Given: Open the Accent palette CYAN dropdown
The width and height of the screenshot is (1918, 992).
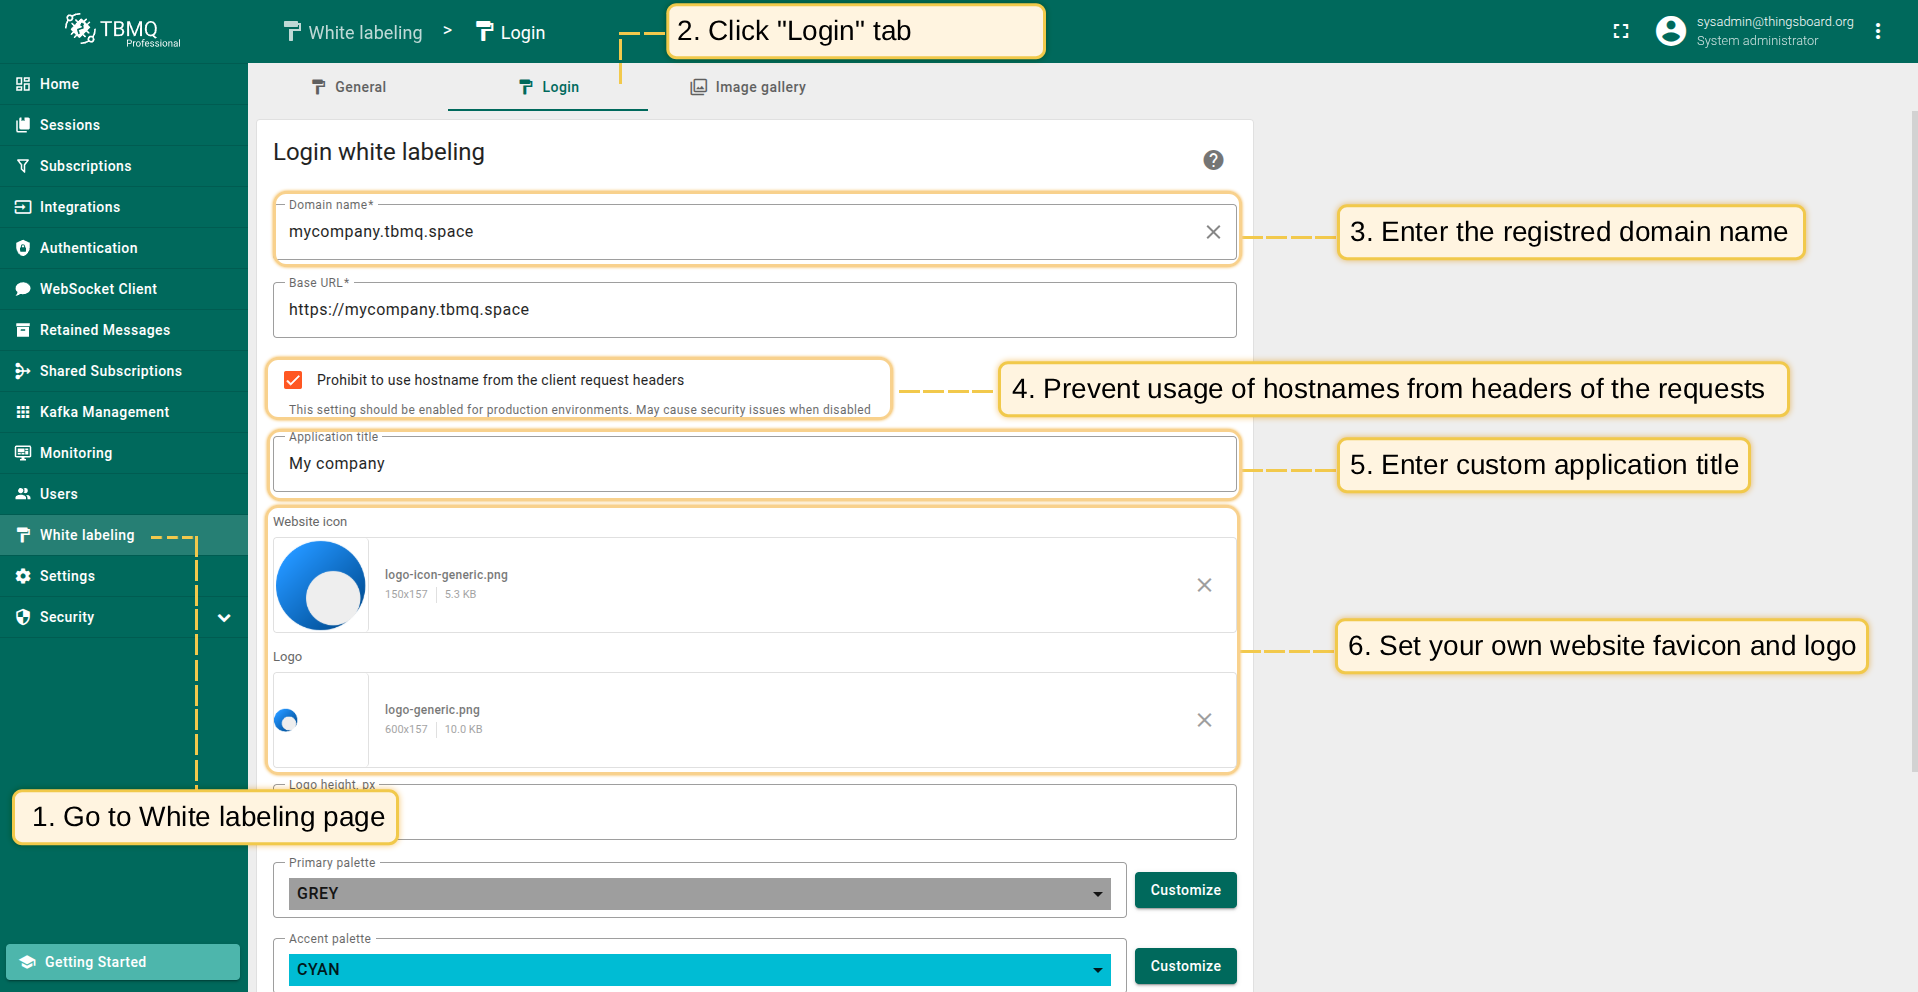Looking at the screenshot, I should 699,970.
